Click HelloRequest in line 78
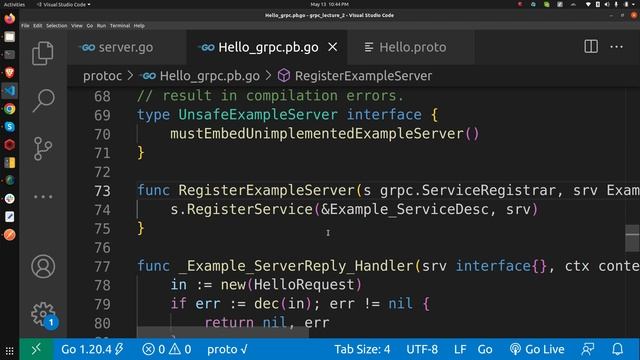 pos(304,284)
